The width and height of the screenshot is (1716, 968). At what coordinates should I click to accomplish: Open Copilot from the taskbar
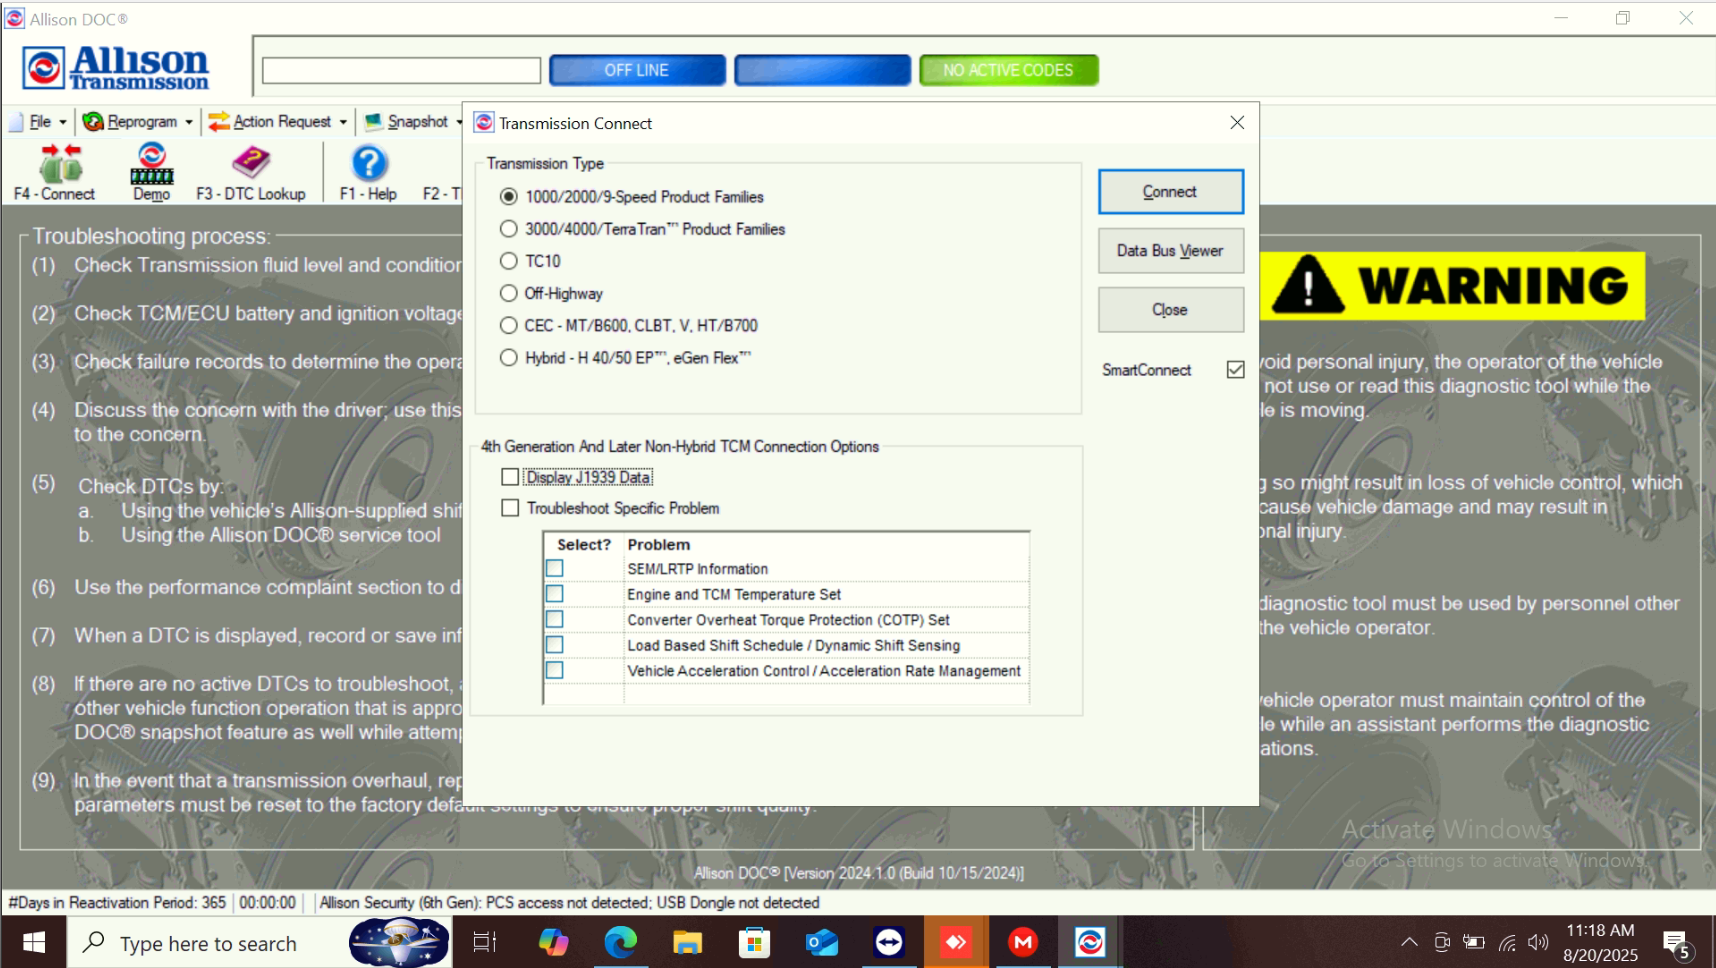(x=553, y=943)
